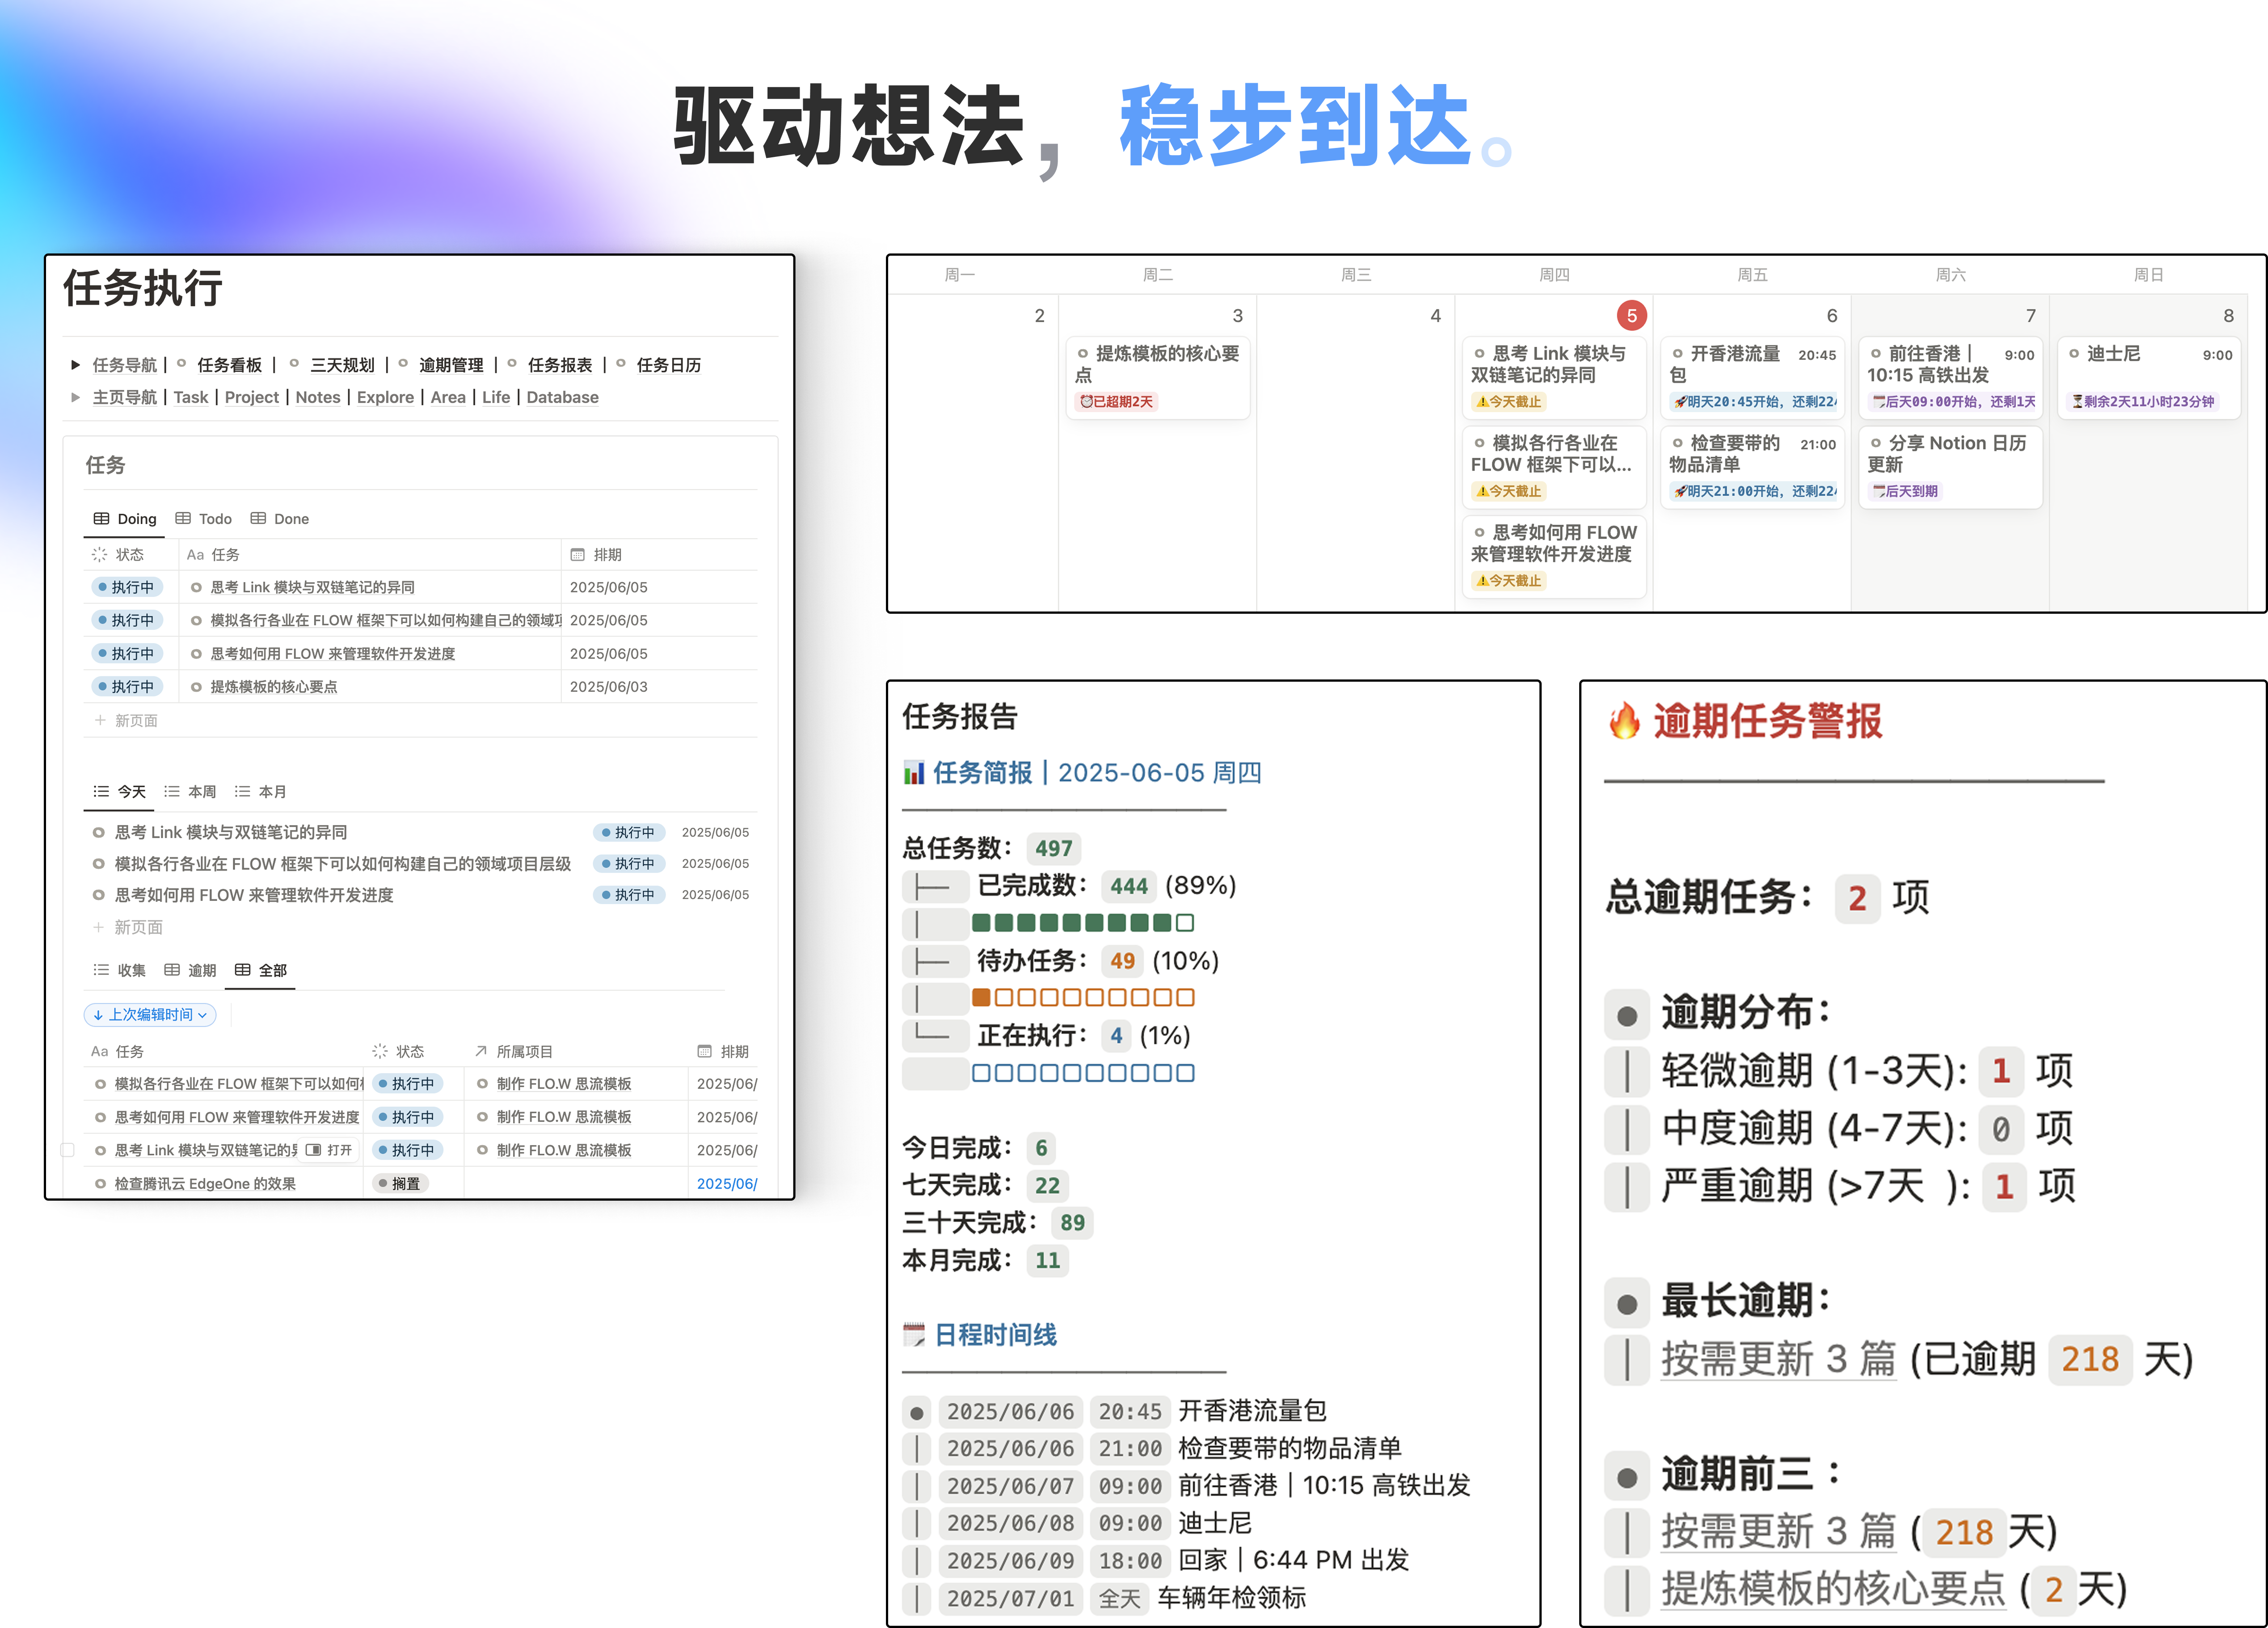Viewport: 2268px width, 1628px height.
Task: Click 搁置 status of 检查腾讯云 EdgeOne row
Action: (400, 1184)
